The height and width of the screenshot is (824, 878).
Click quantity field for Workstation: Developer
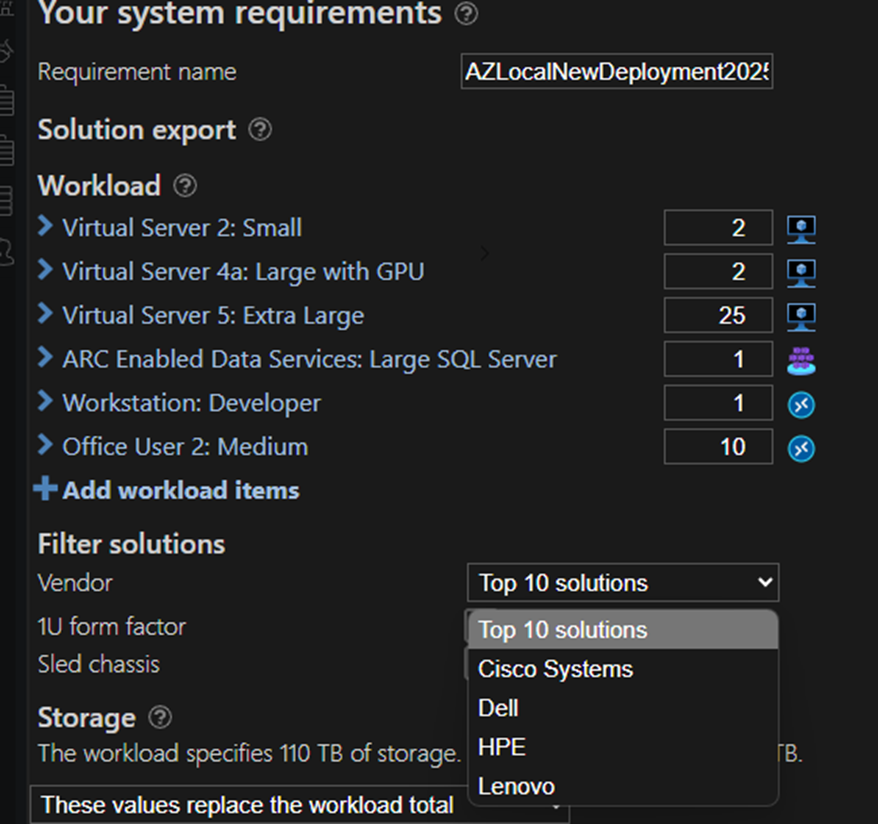pyautogui.click(x=718, y=402)
